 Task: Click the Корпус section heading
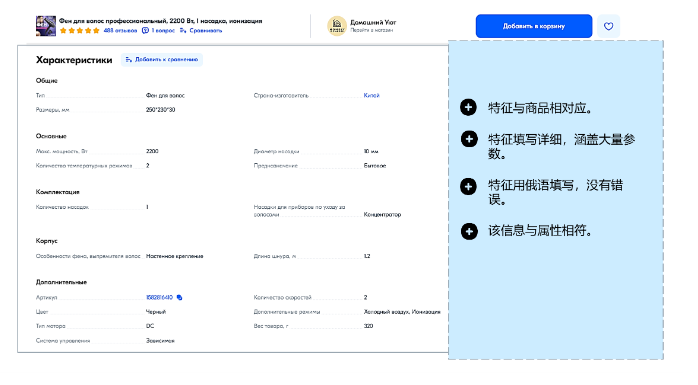coord(47,241)
